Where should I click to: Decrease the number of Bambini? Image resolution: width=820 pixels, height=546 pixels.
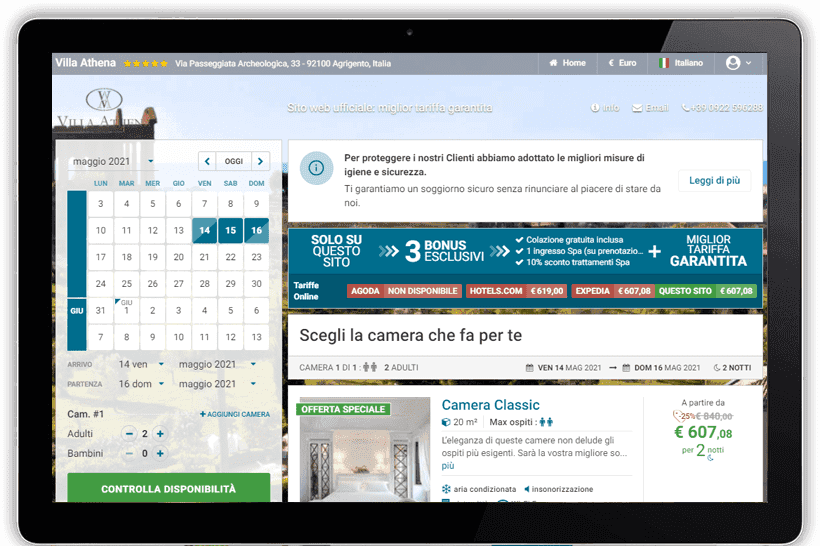129,453
